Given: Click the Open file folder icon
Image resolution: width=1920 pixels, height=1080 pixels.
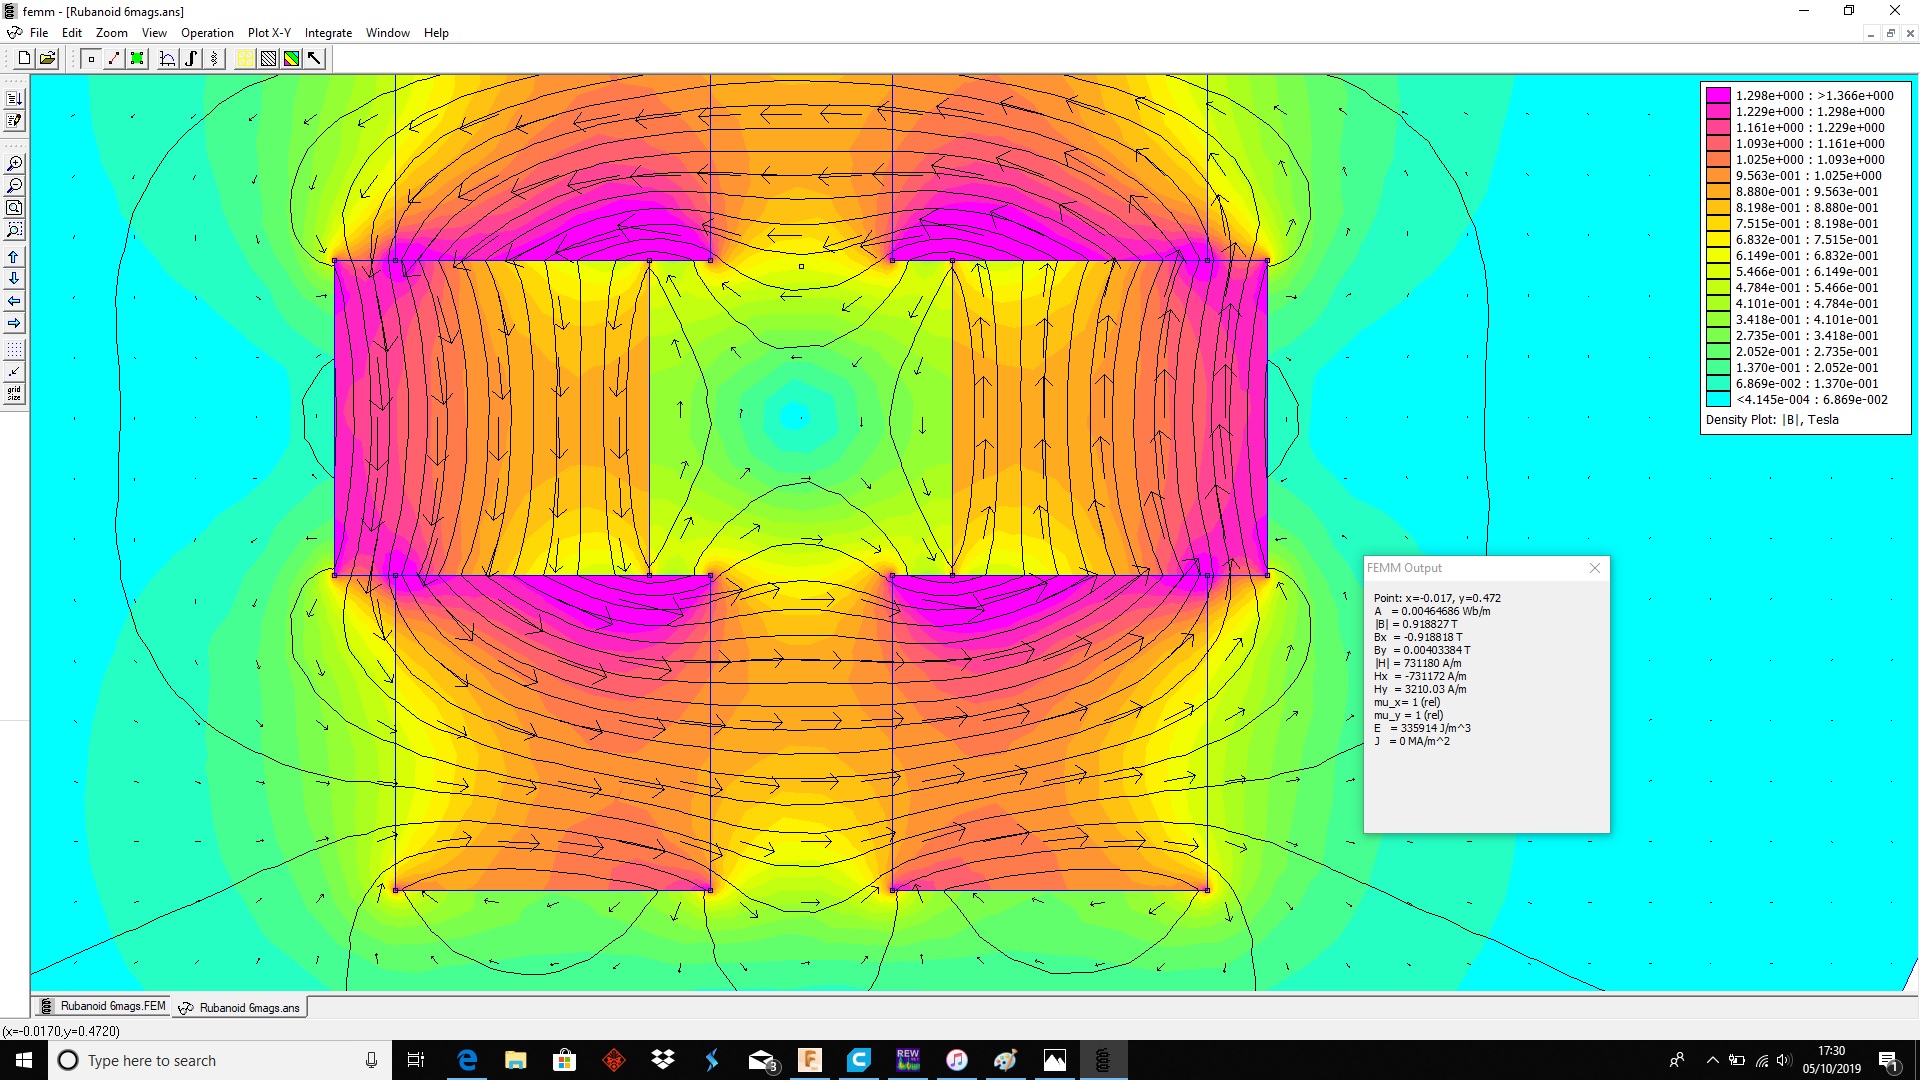Looking at the screenshot, I should coord(47,59).
